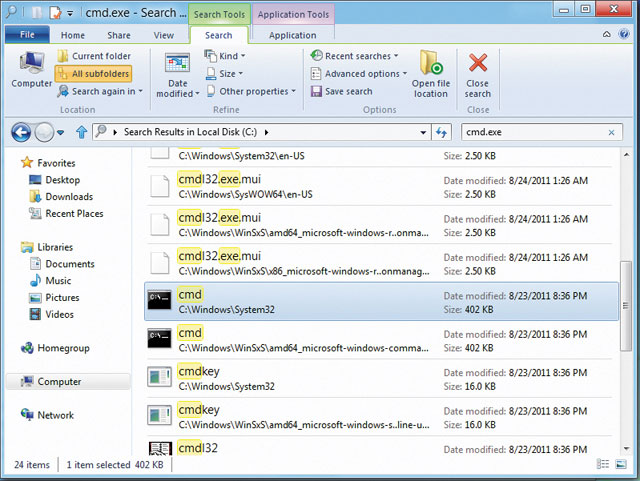The height and width of the screenshot is (481, 640).
Task: Open Help via question mark icon
Action: pos(624,34)
